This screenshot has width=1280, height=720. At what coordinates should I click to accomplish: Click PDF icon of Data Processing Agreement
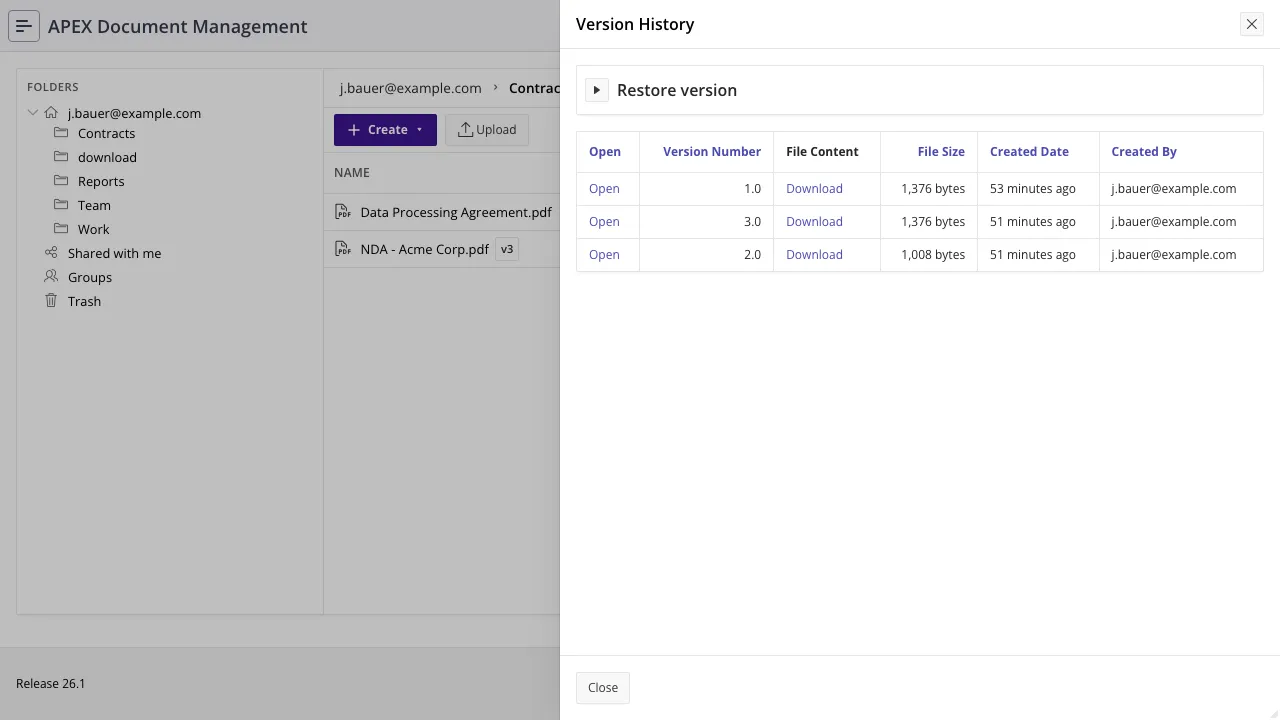click(x=343, y=212)
